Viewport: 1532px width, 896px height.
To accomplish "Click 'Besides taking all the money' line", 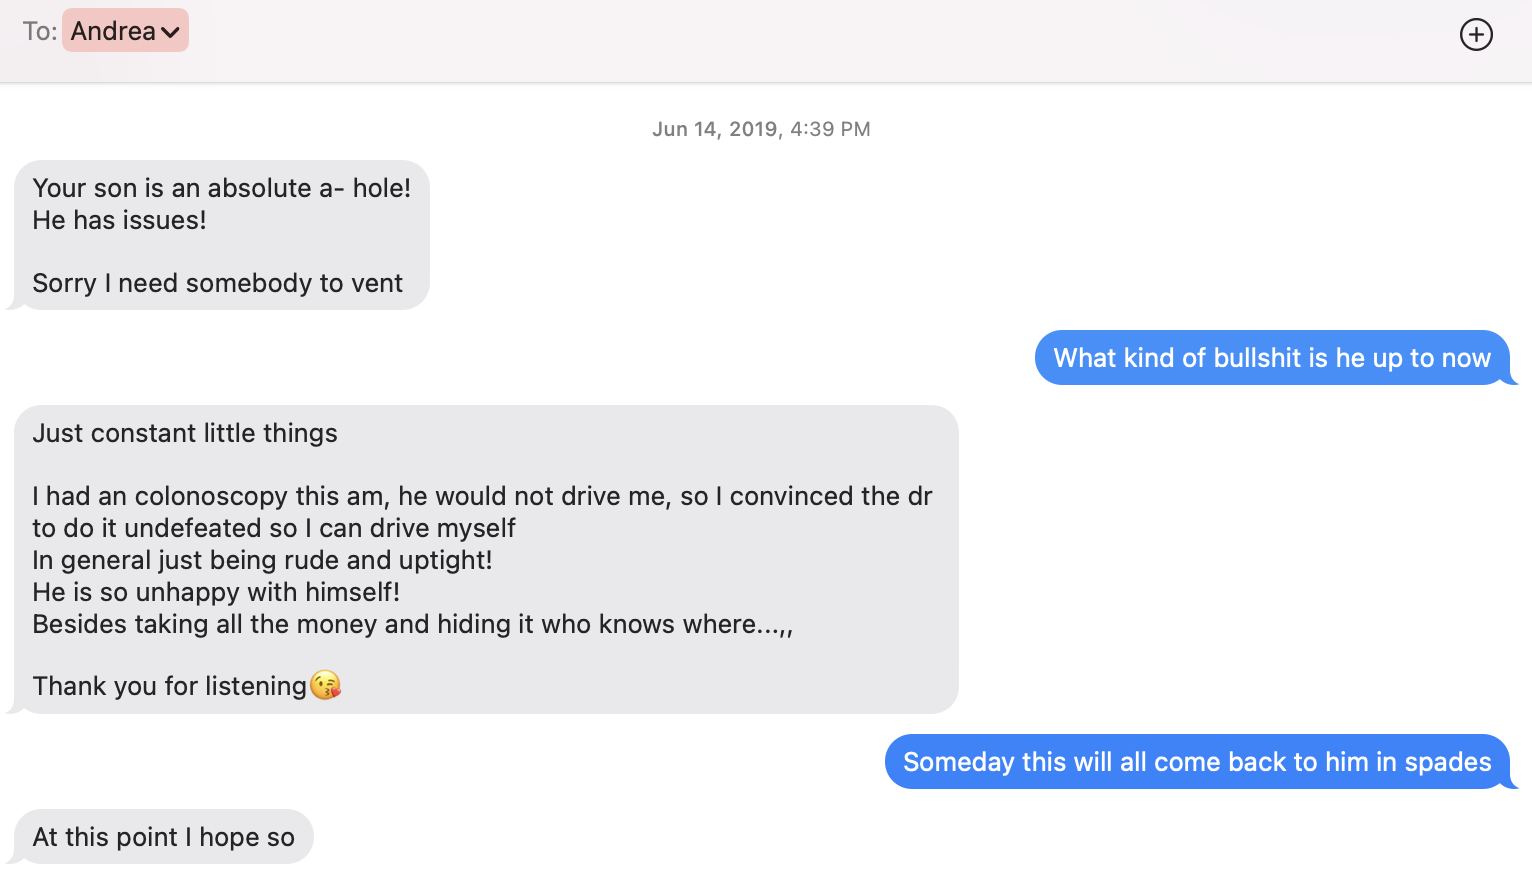I will (x=412, y=624).
